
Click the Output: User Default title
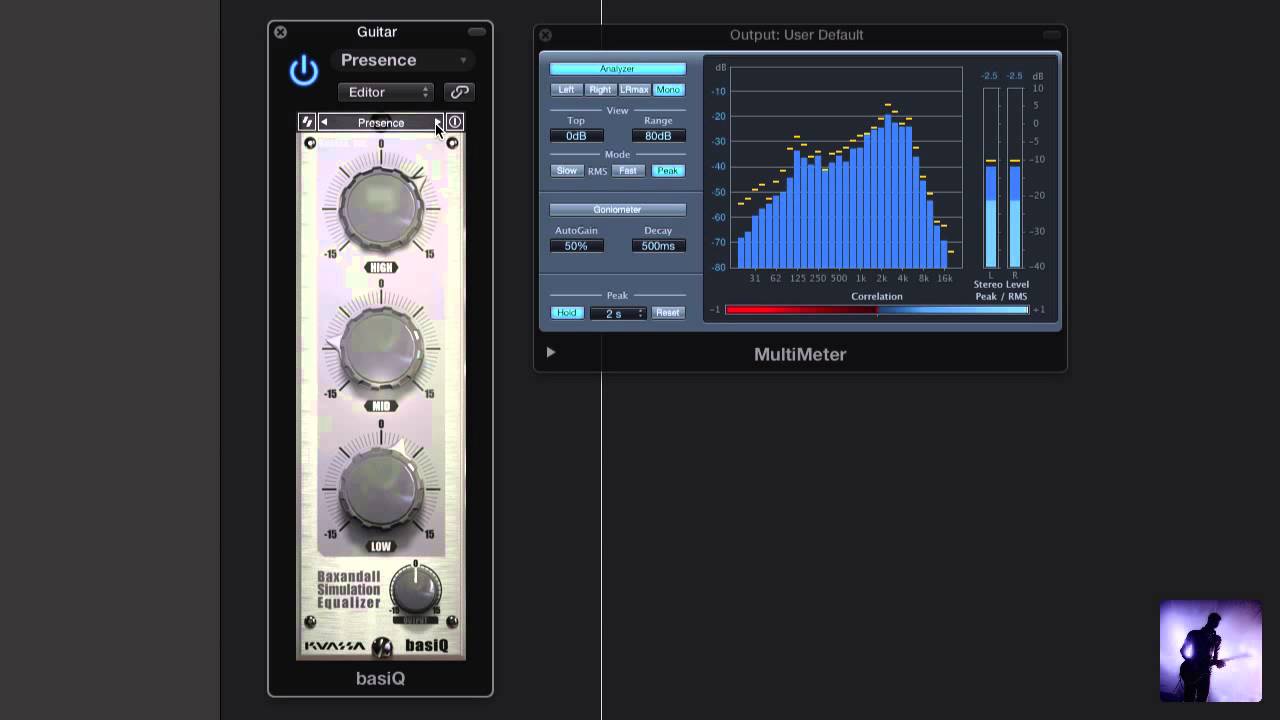pyautogui.click(x=797, y=35)
